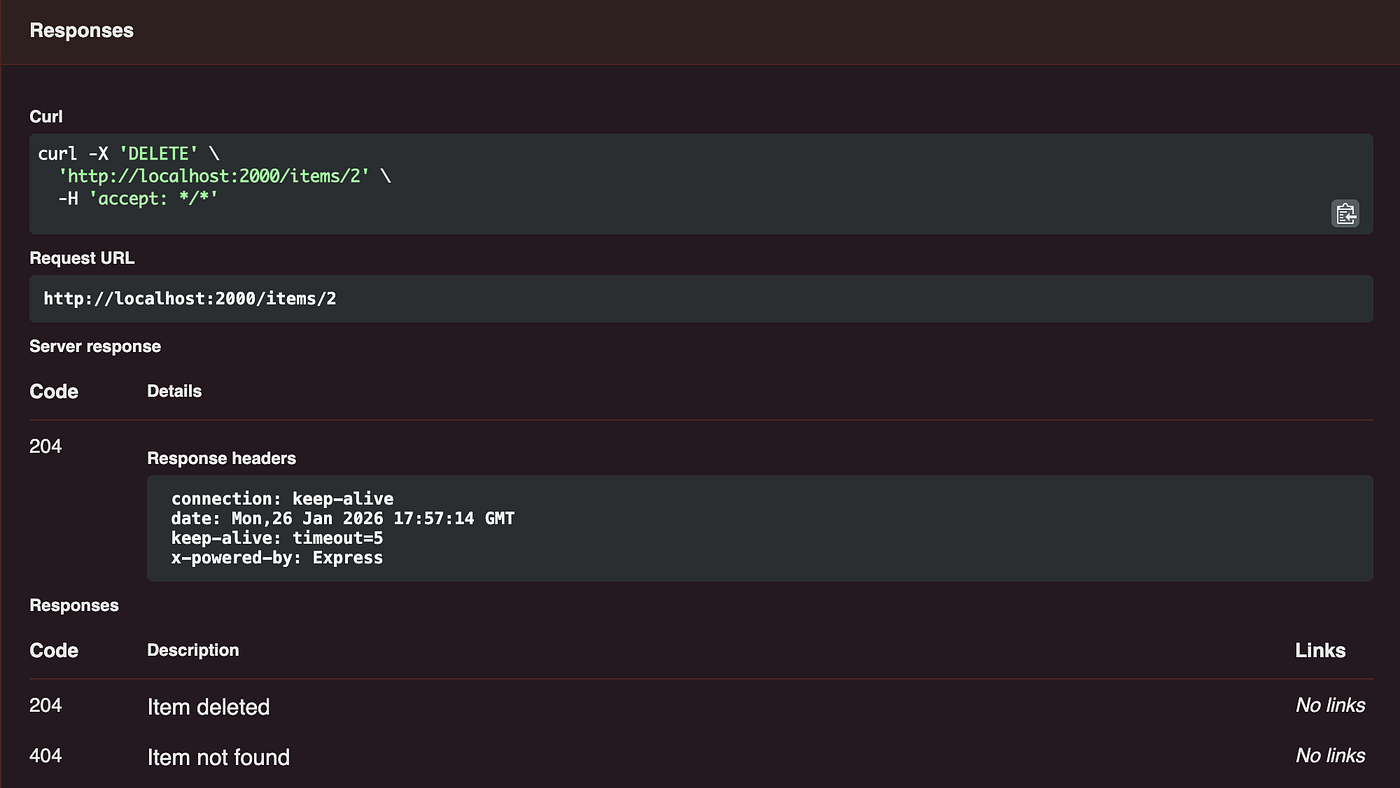The height and width of the screenshot is (788, 1400).
Task: Click the Response headers label
Action: [x=221, y=458]
